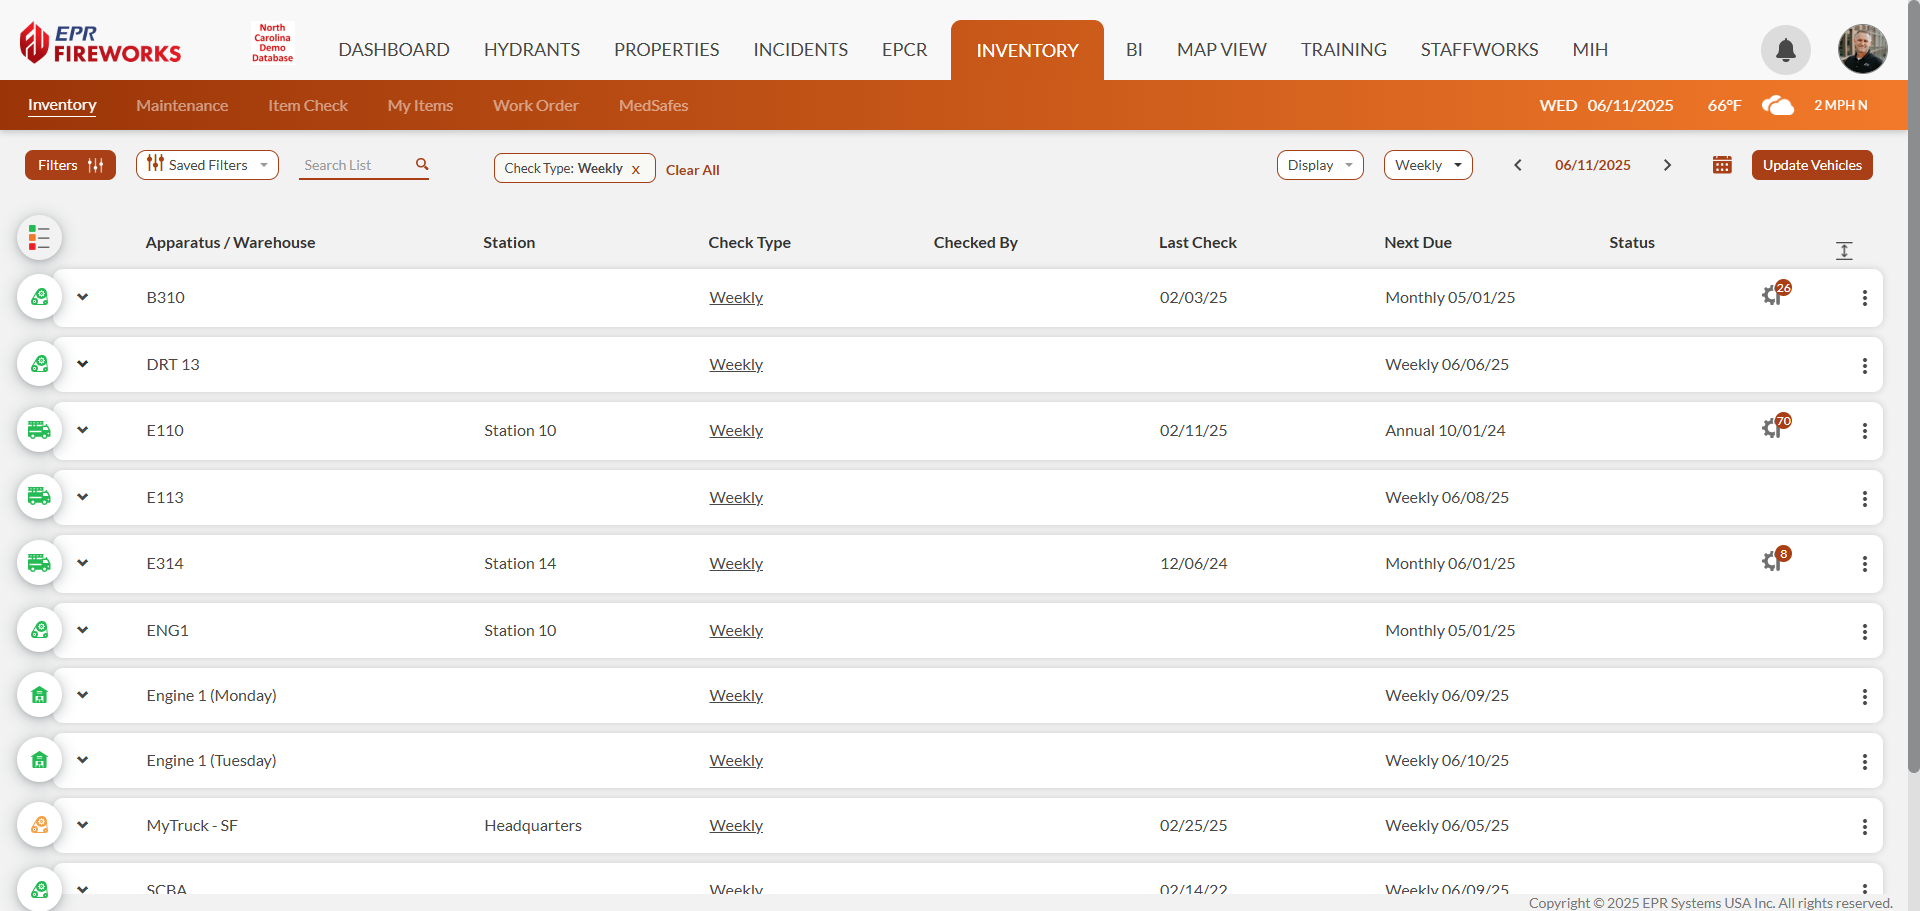Click the status alert icon with badge 70 for E110
Viewport: 1920px width, 911px height.
pyautogui.click(x=1774, y=429)
